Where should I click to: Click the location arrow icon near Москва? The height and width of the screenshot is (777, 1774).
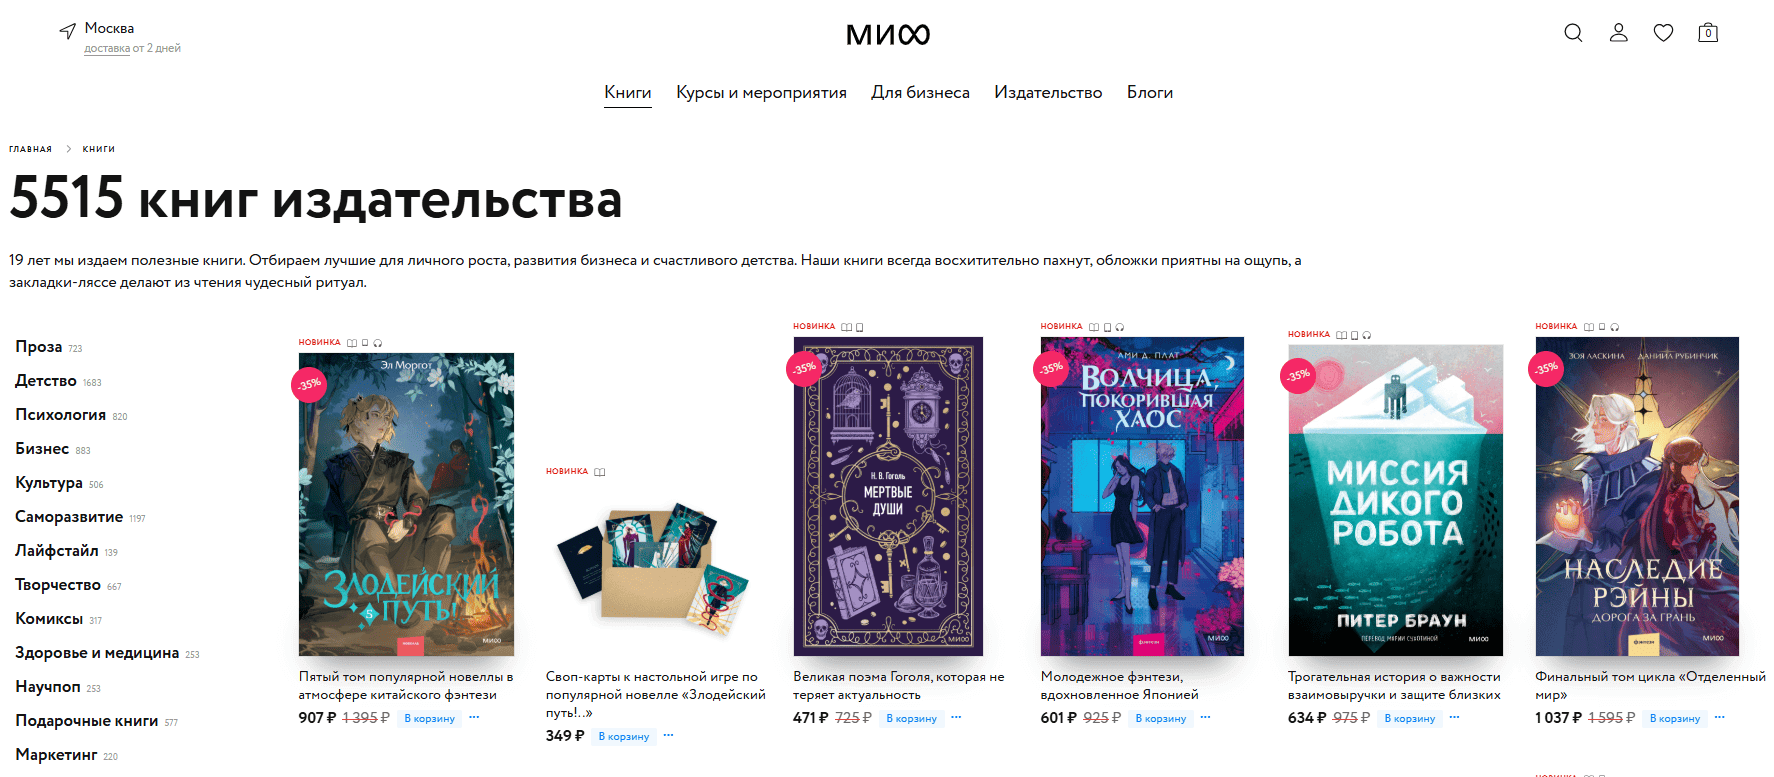click(67, 31)
